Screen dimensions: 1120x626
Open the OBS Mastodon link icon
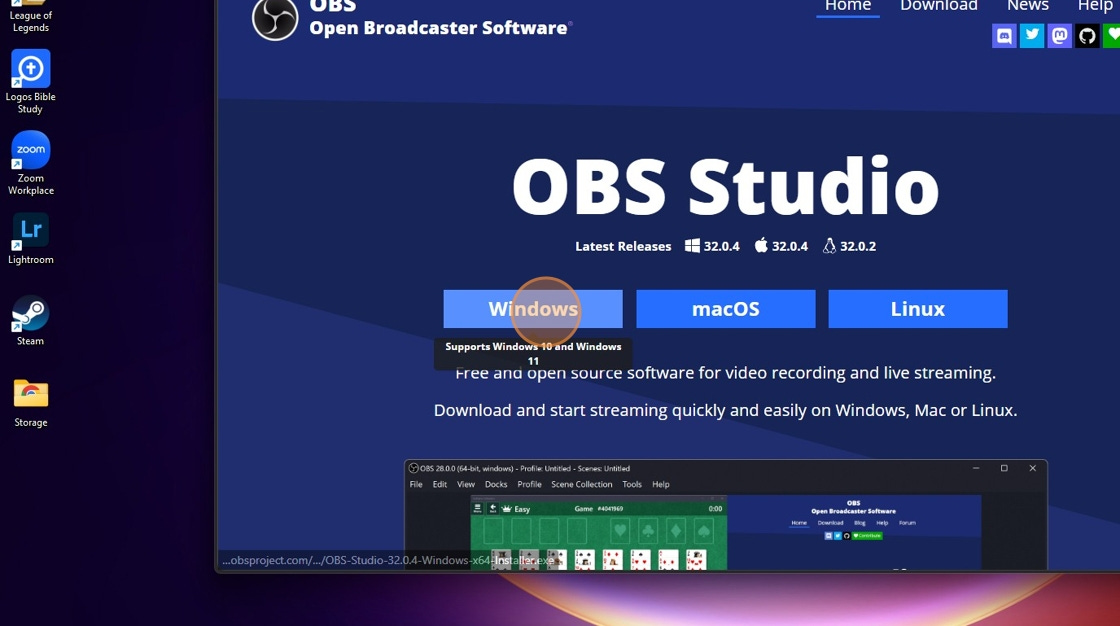coord(1059,35)
